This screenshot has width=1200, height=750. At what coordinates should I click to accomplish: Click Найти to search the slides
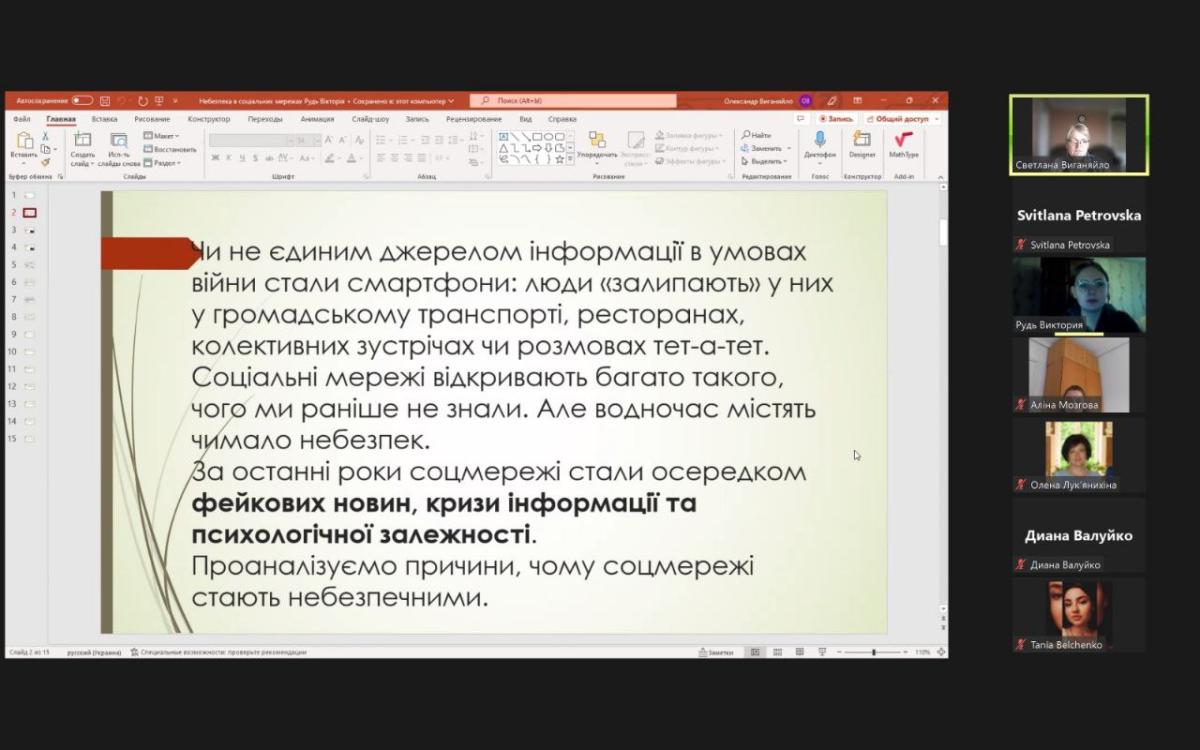click(758, 135)
